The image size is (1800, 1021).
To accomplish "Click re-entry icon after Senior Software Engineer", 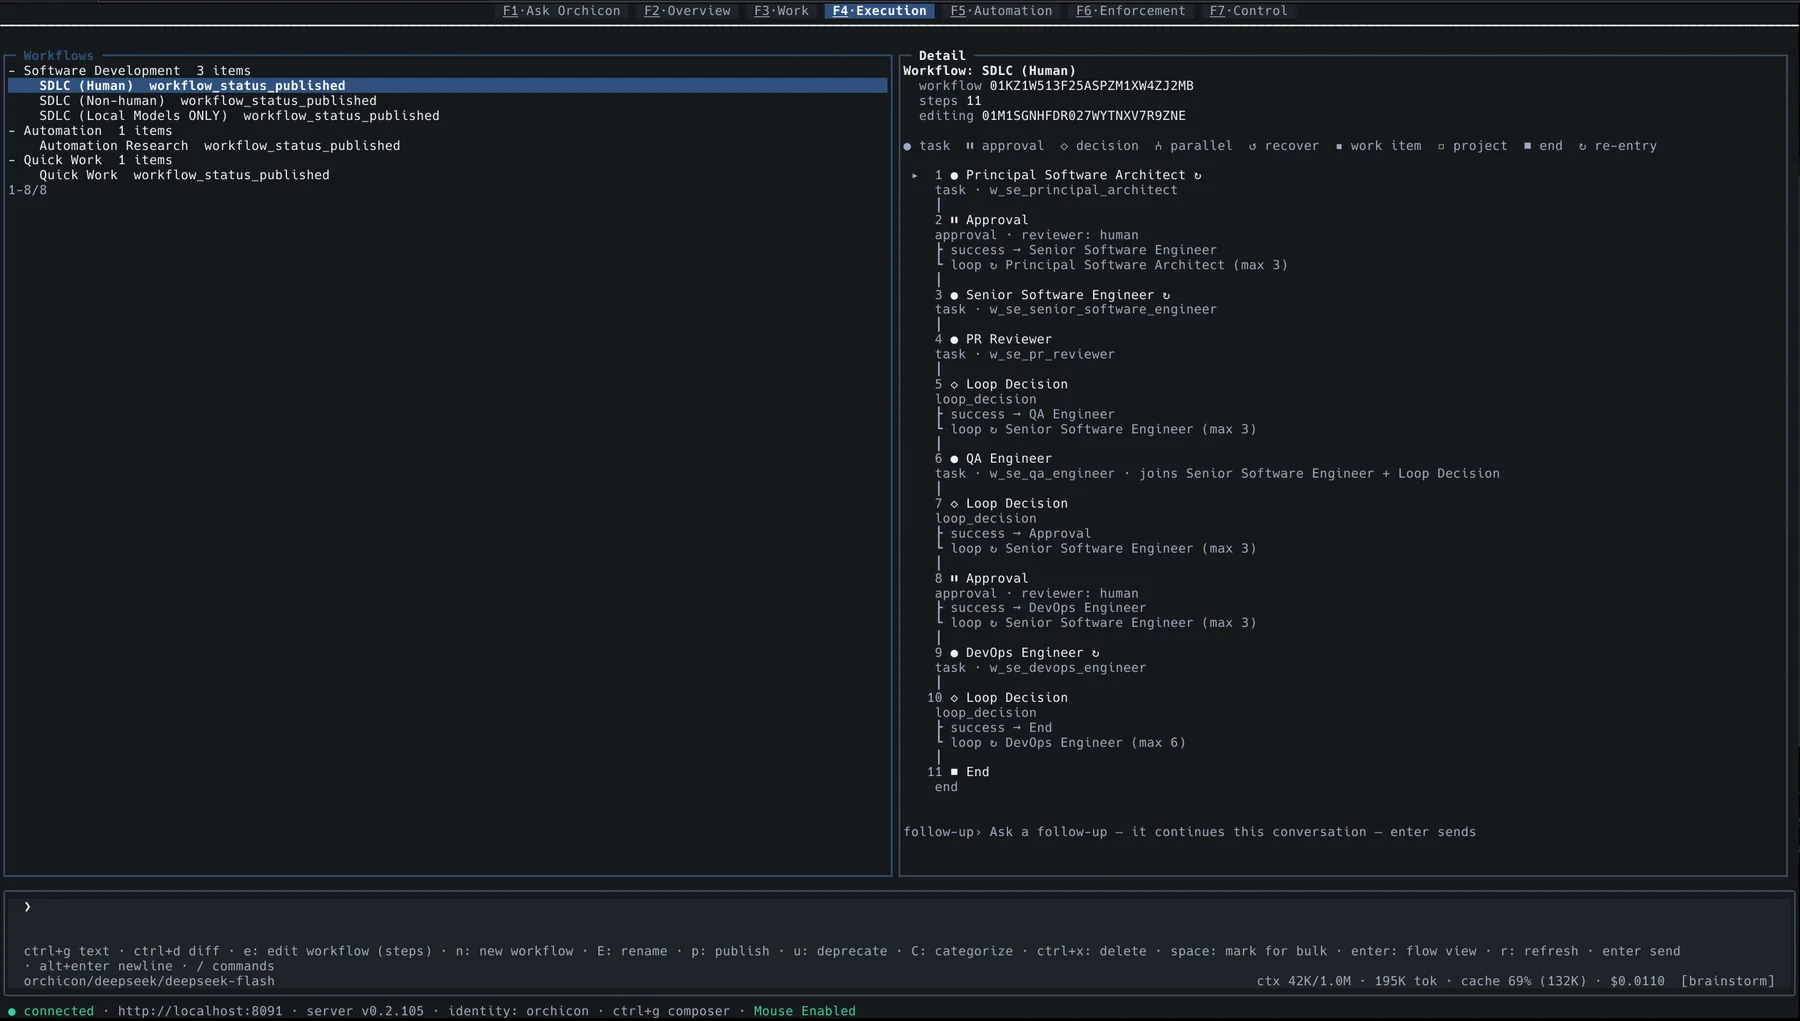I will (x=1166, y=295).
